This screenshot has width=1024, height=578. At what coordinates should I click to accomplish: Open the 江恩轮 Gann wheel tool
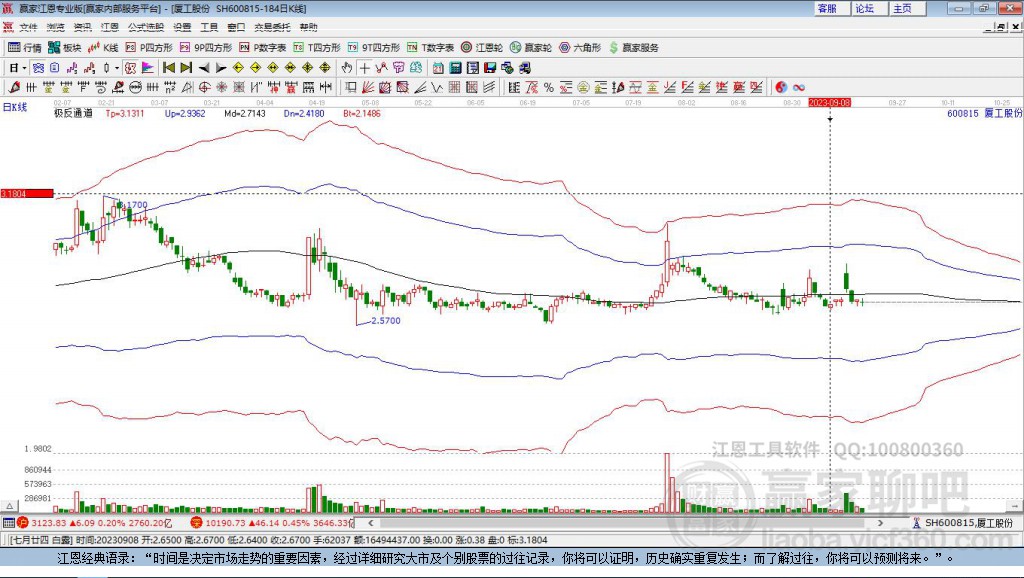pos(482,48)
